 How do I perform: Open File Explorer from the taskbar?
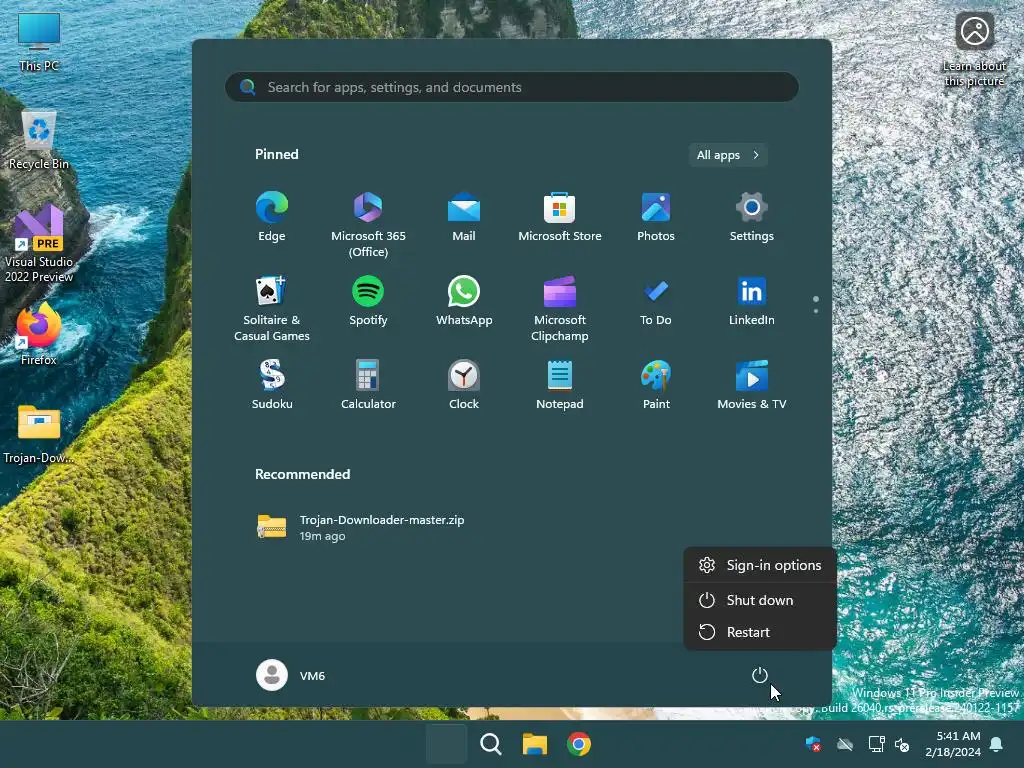point(535,744)
